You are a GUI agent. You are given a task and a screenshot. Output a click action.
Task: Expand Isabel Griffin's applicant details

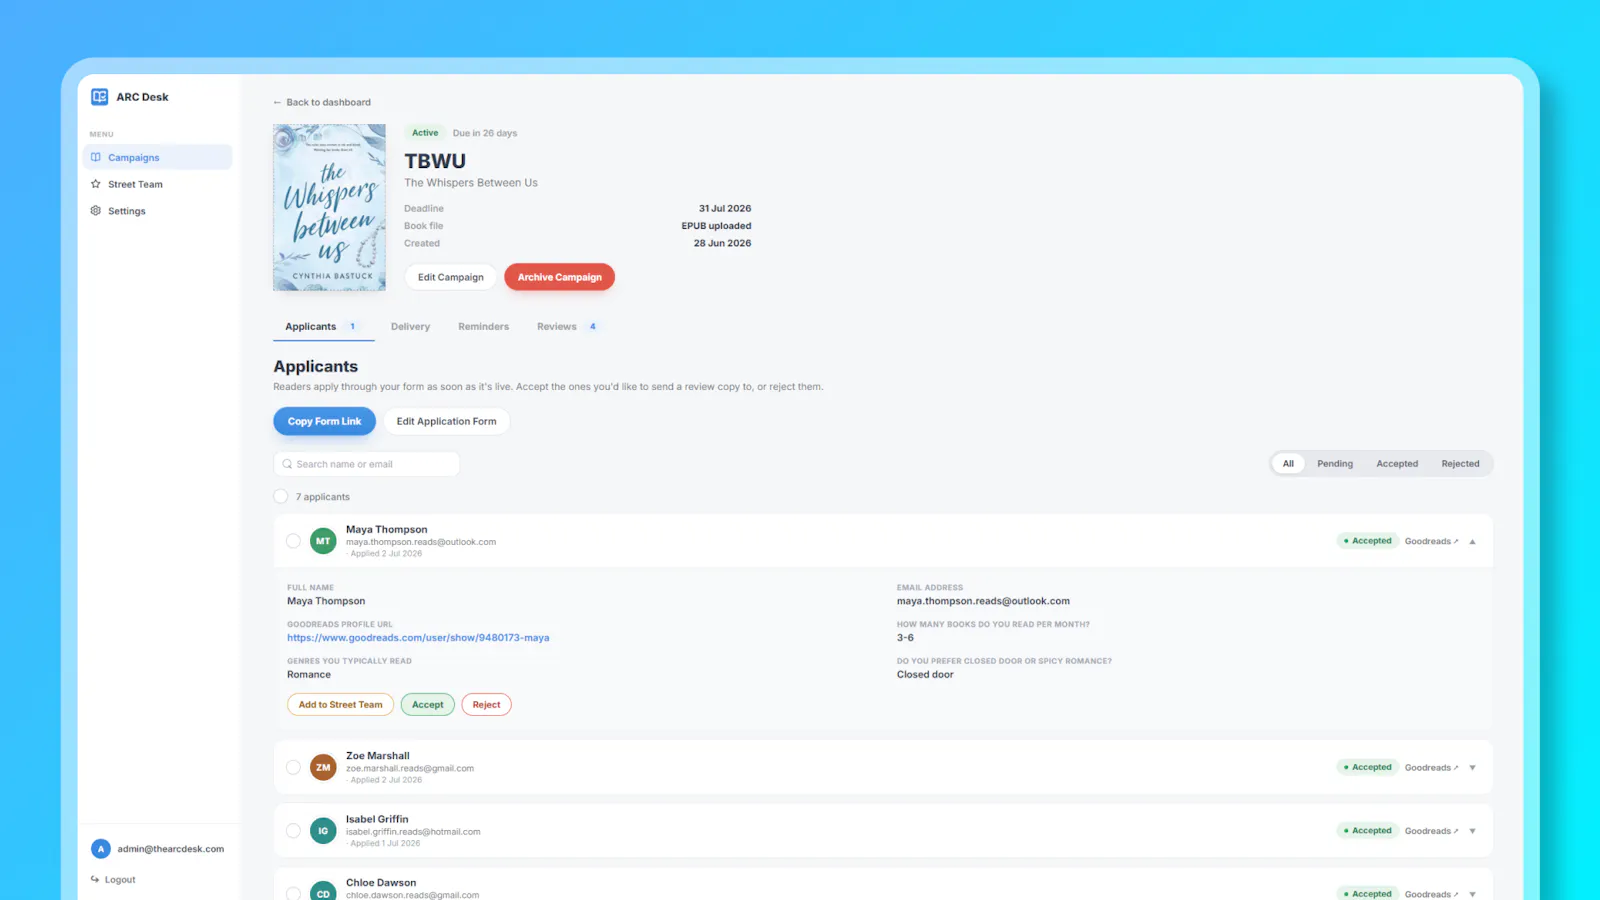[1472, 831]
